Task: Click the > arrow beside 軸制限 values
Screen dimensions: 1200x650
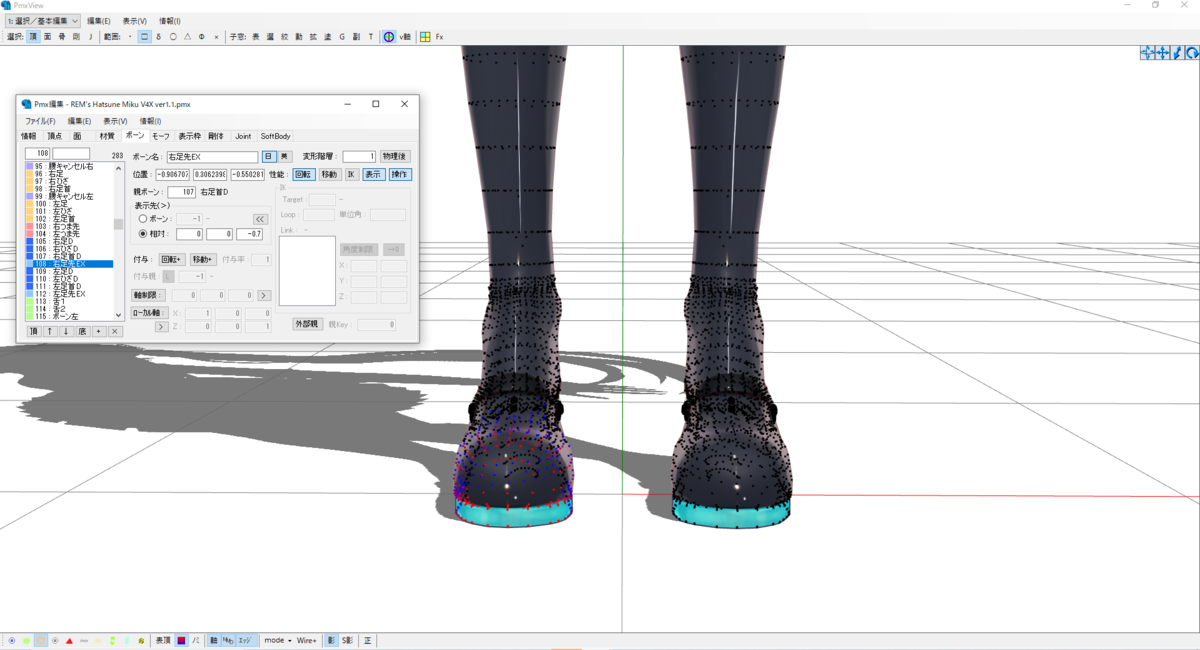Action: (x=264, y=296)
